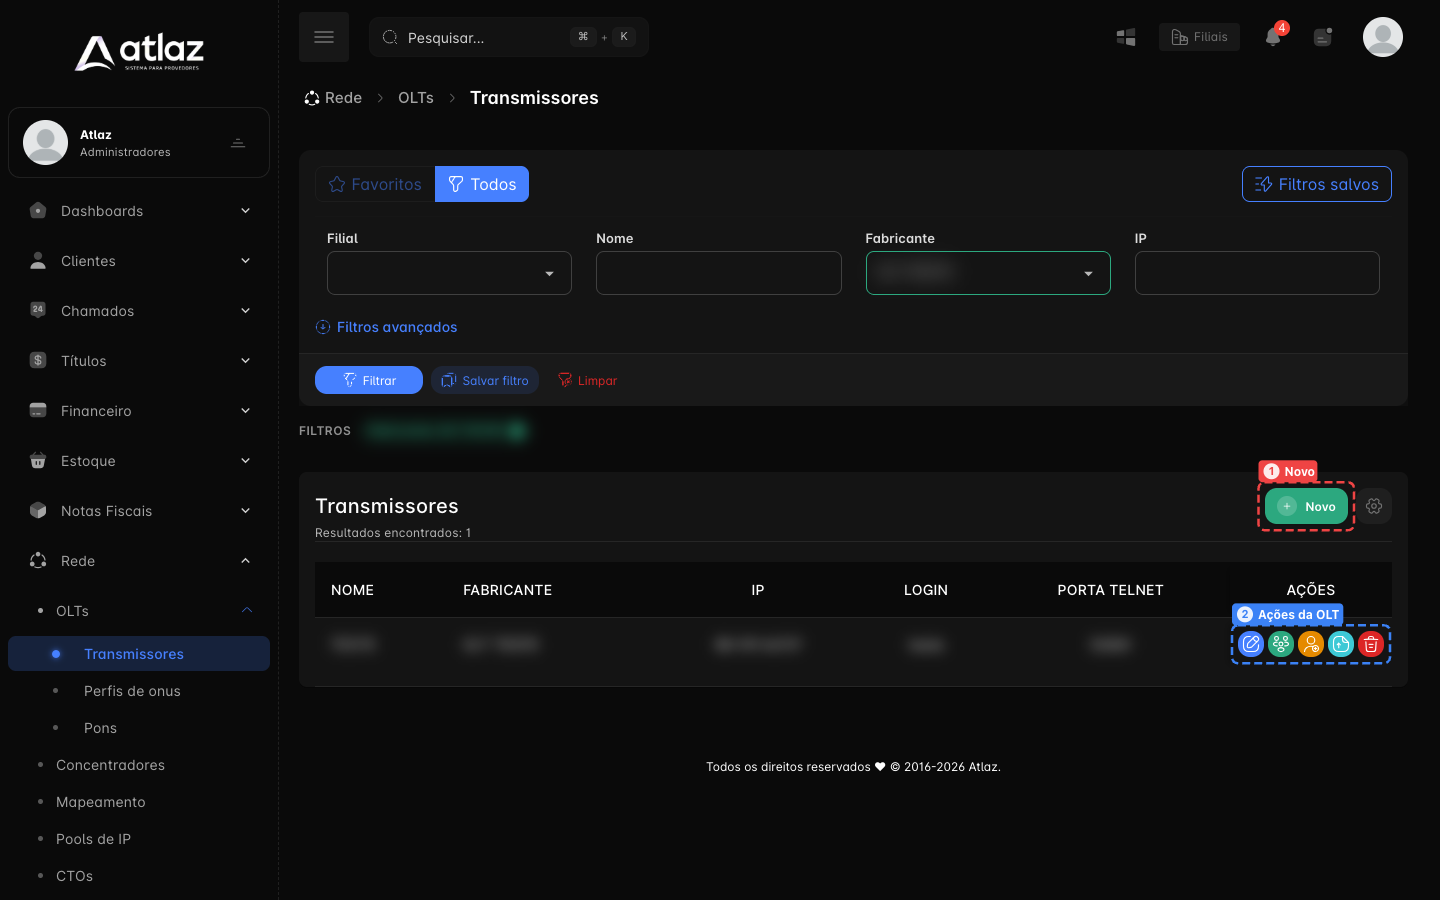Viewport: 1440px width, 900px height.
Task: Click the blue edit pencil action icon
Action: pos(1251,644)
